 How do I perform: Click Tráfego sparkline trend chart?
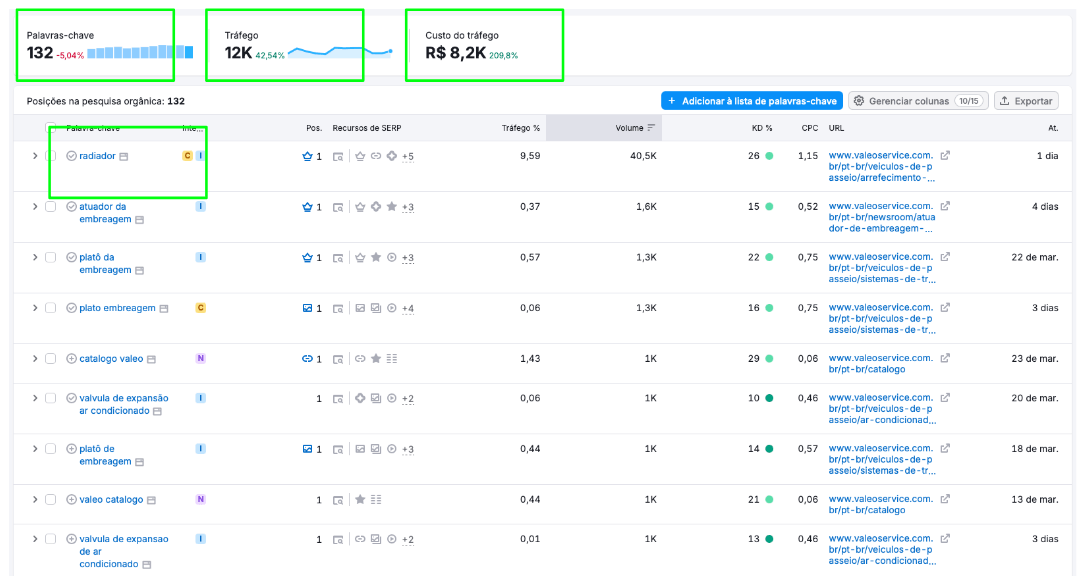coord(340,53)
